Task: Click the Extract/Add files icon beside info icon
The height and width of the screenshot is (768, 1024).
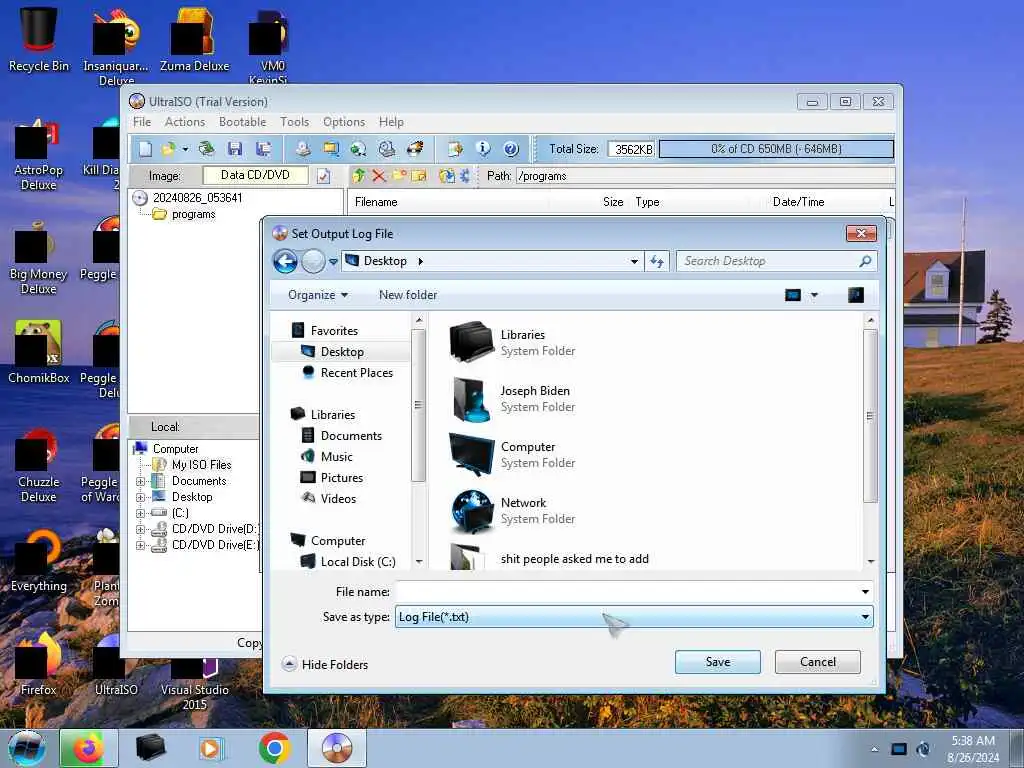Action: [455, 149]
